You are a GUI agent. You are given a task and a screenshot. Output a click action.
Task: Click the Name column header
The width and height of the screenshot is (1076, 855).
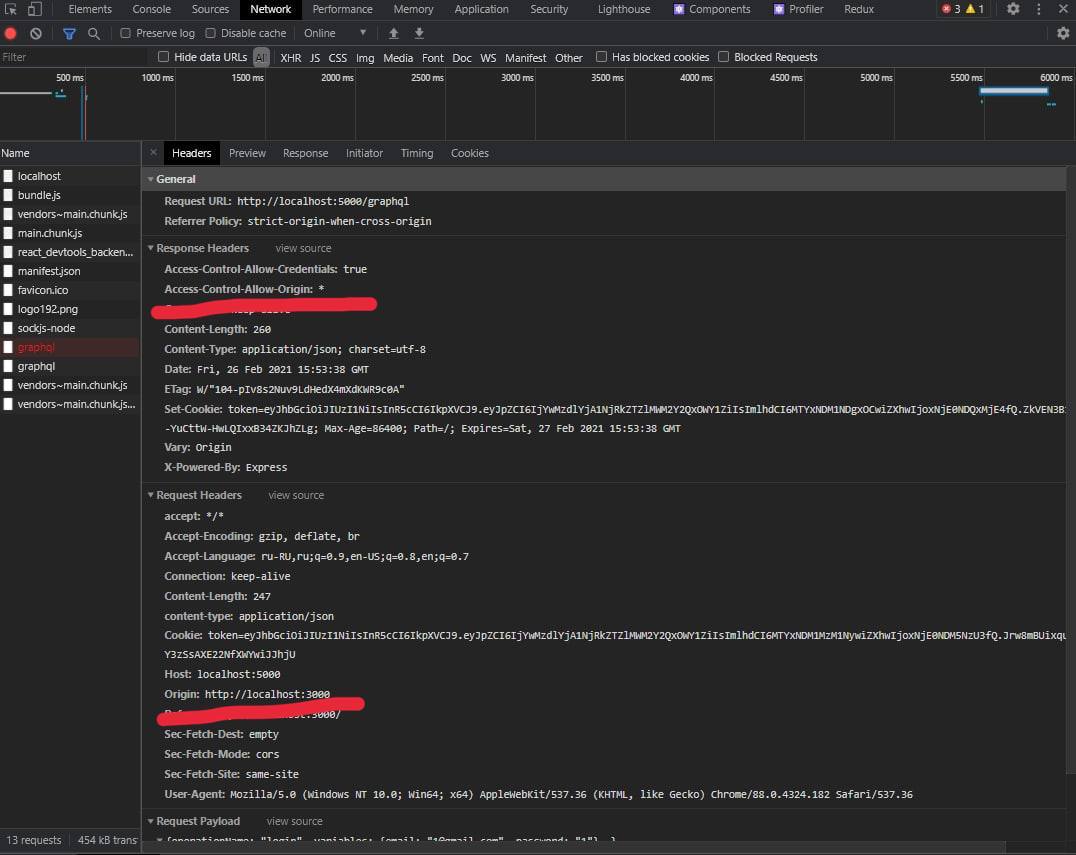pos(70,153)
